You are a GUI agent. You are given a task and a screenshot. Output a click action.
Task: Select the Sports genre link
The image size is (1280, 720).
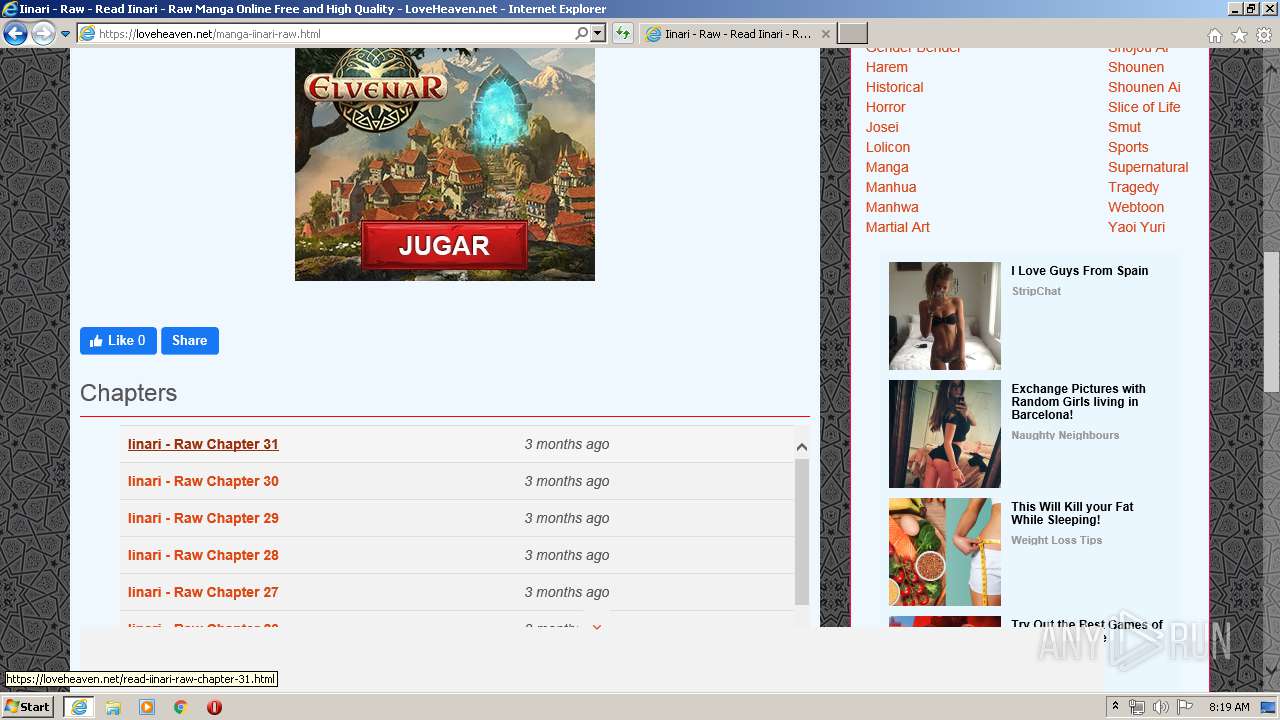(x=1128, y=147)
